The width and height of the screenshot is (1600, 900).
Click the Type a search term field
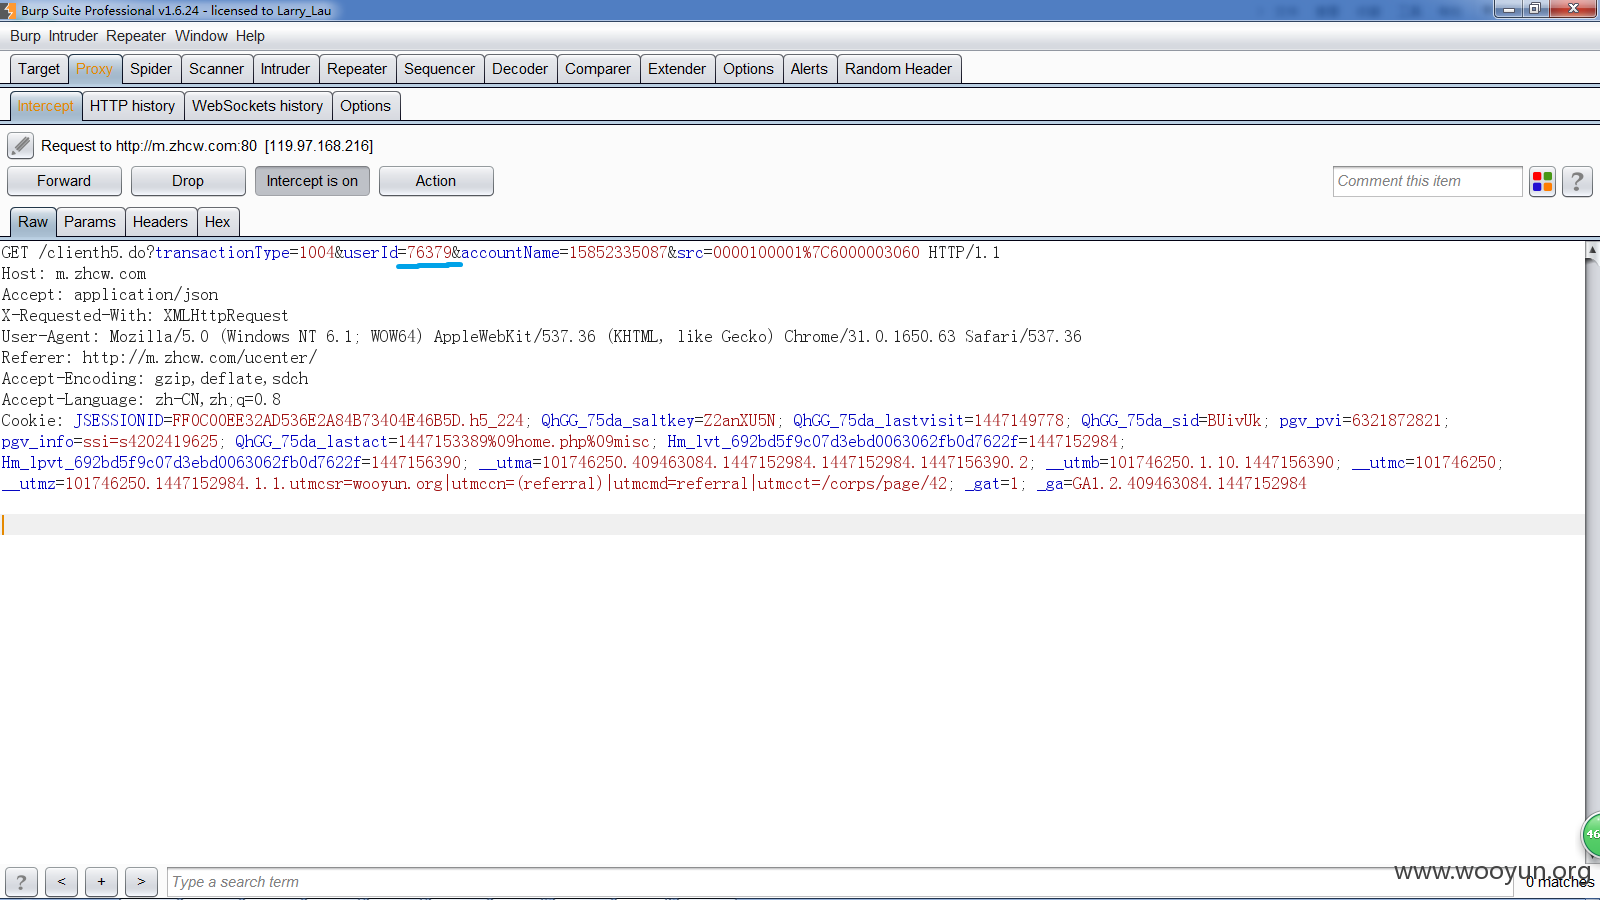coord(840,882)
